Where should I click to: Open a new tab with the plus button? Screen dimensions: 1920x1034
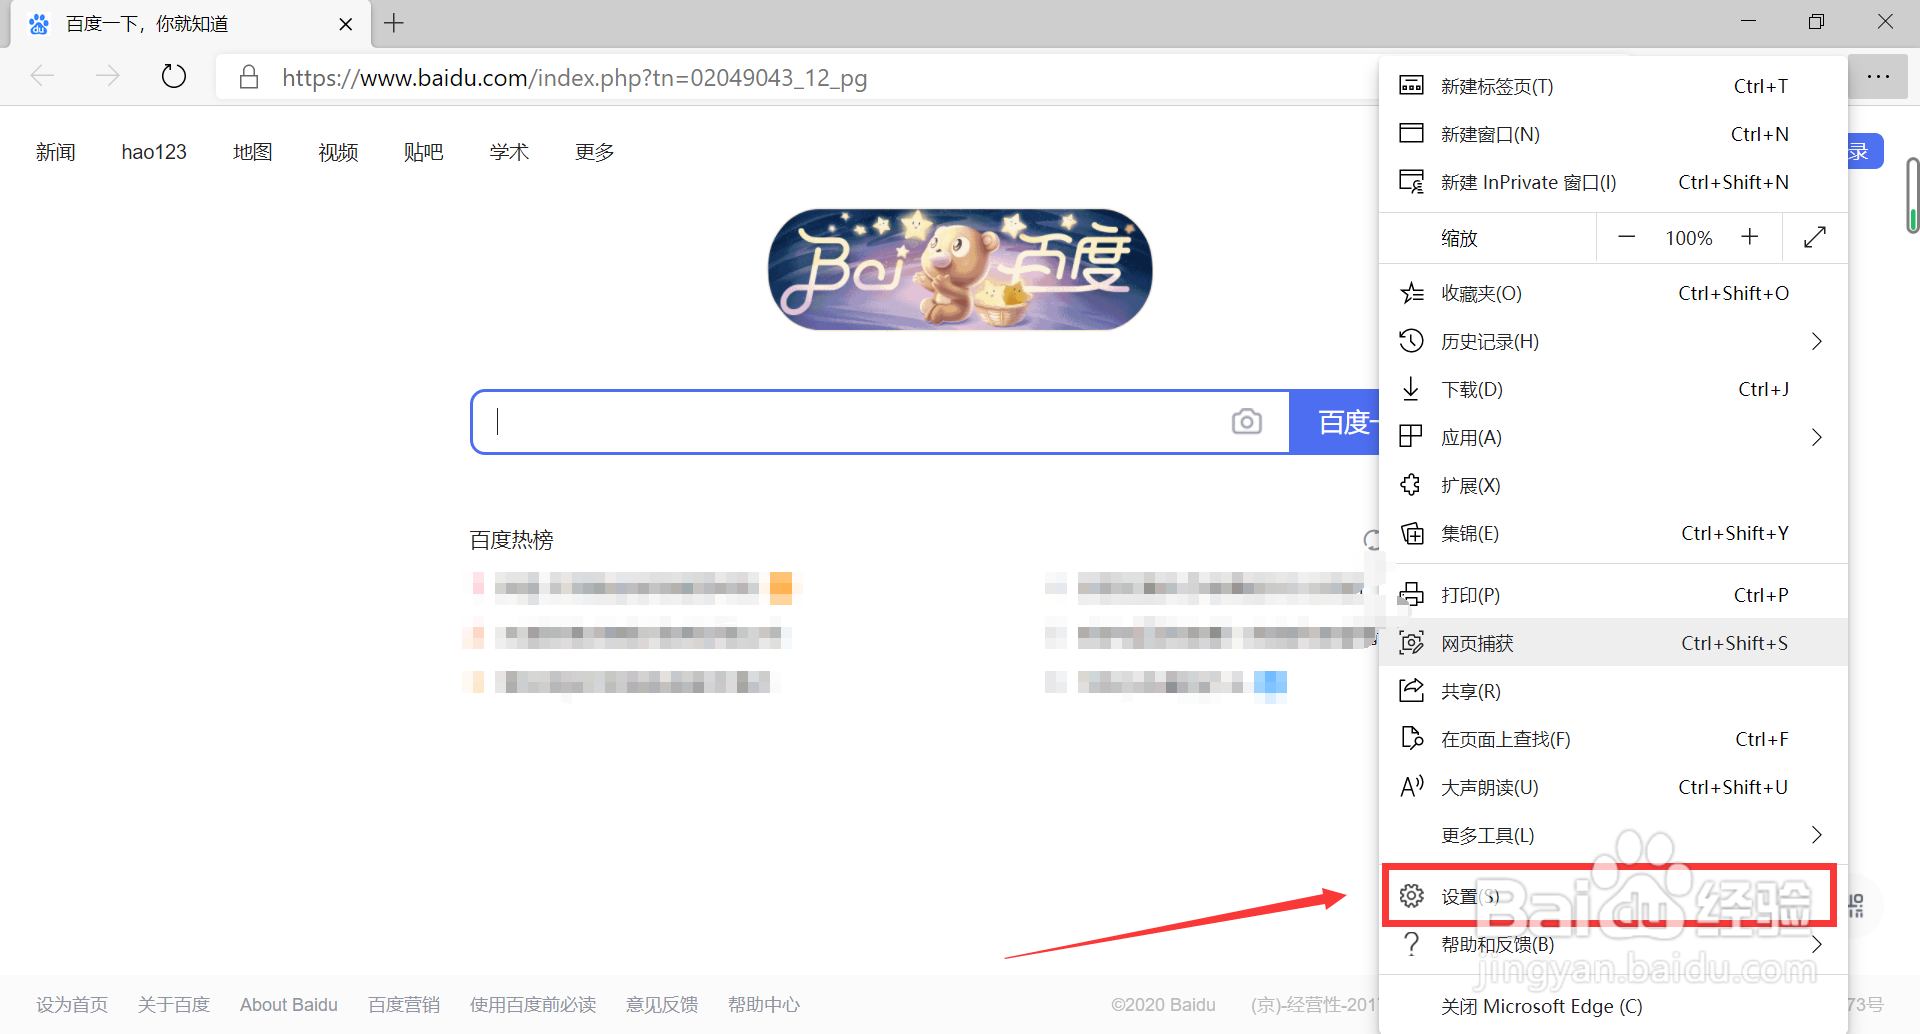click(393, 23)
